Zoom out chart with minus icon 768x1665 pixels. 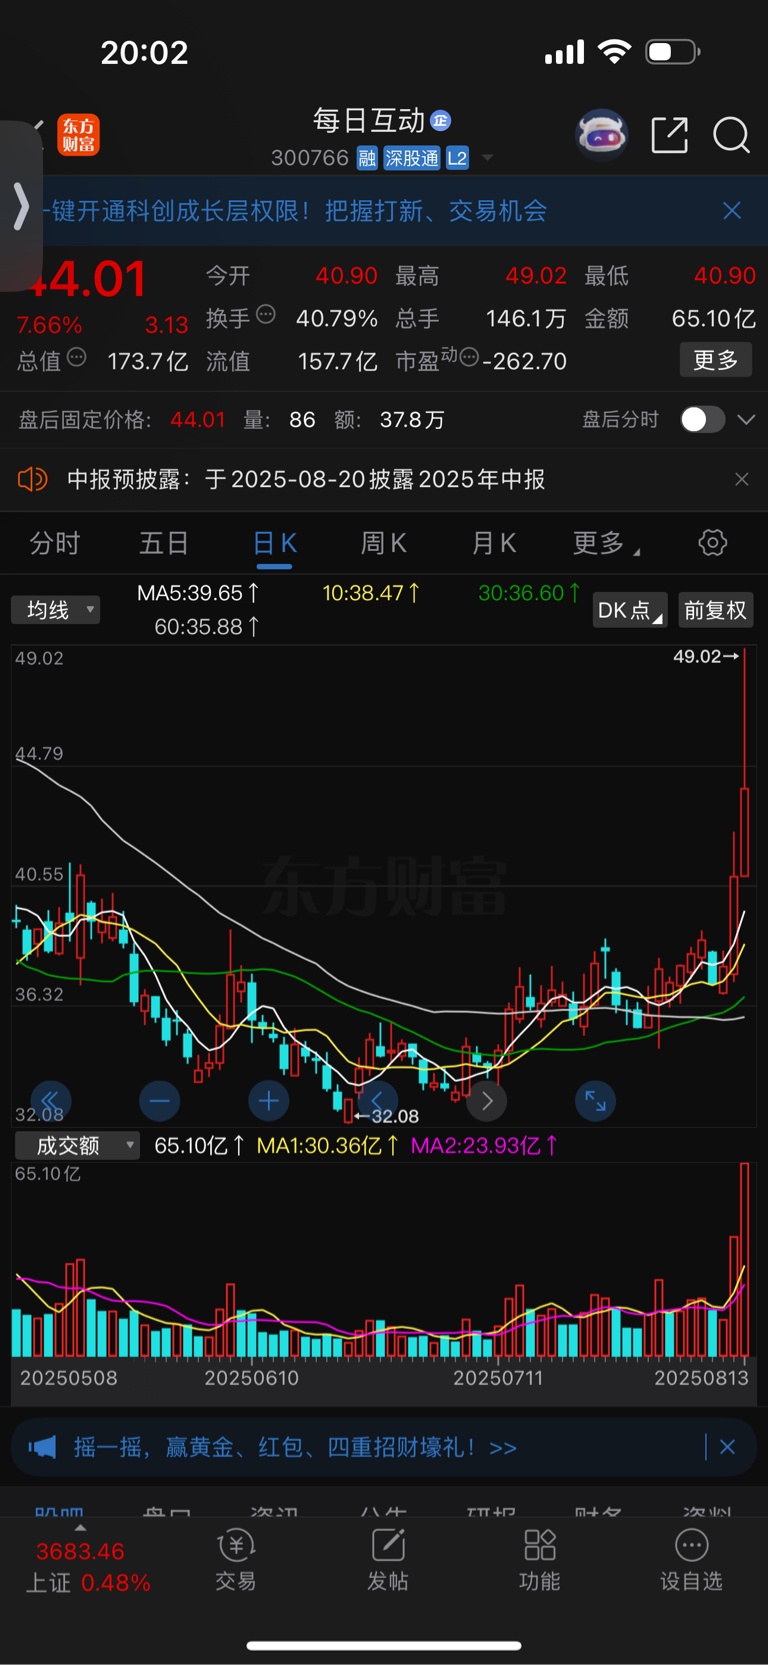click(160, 1101)
